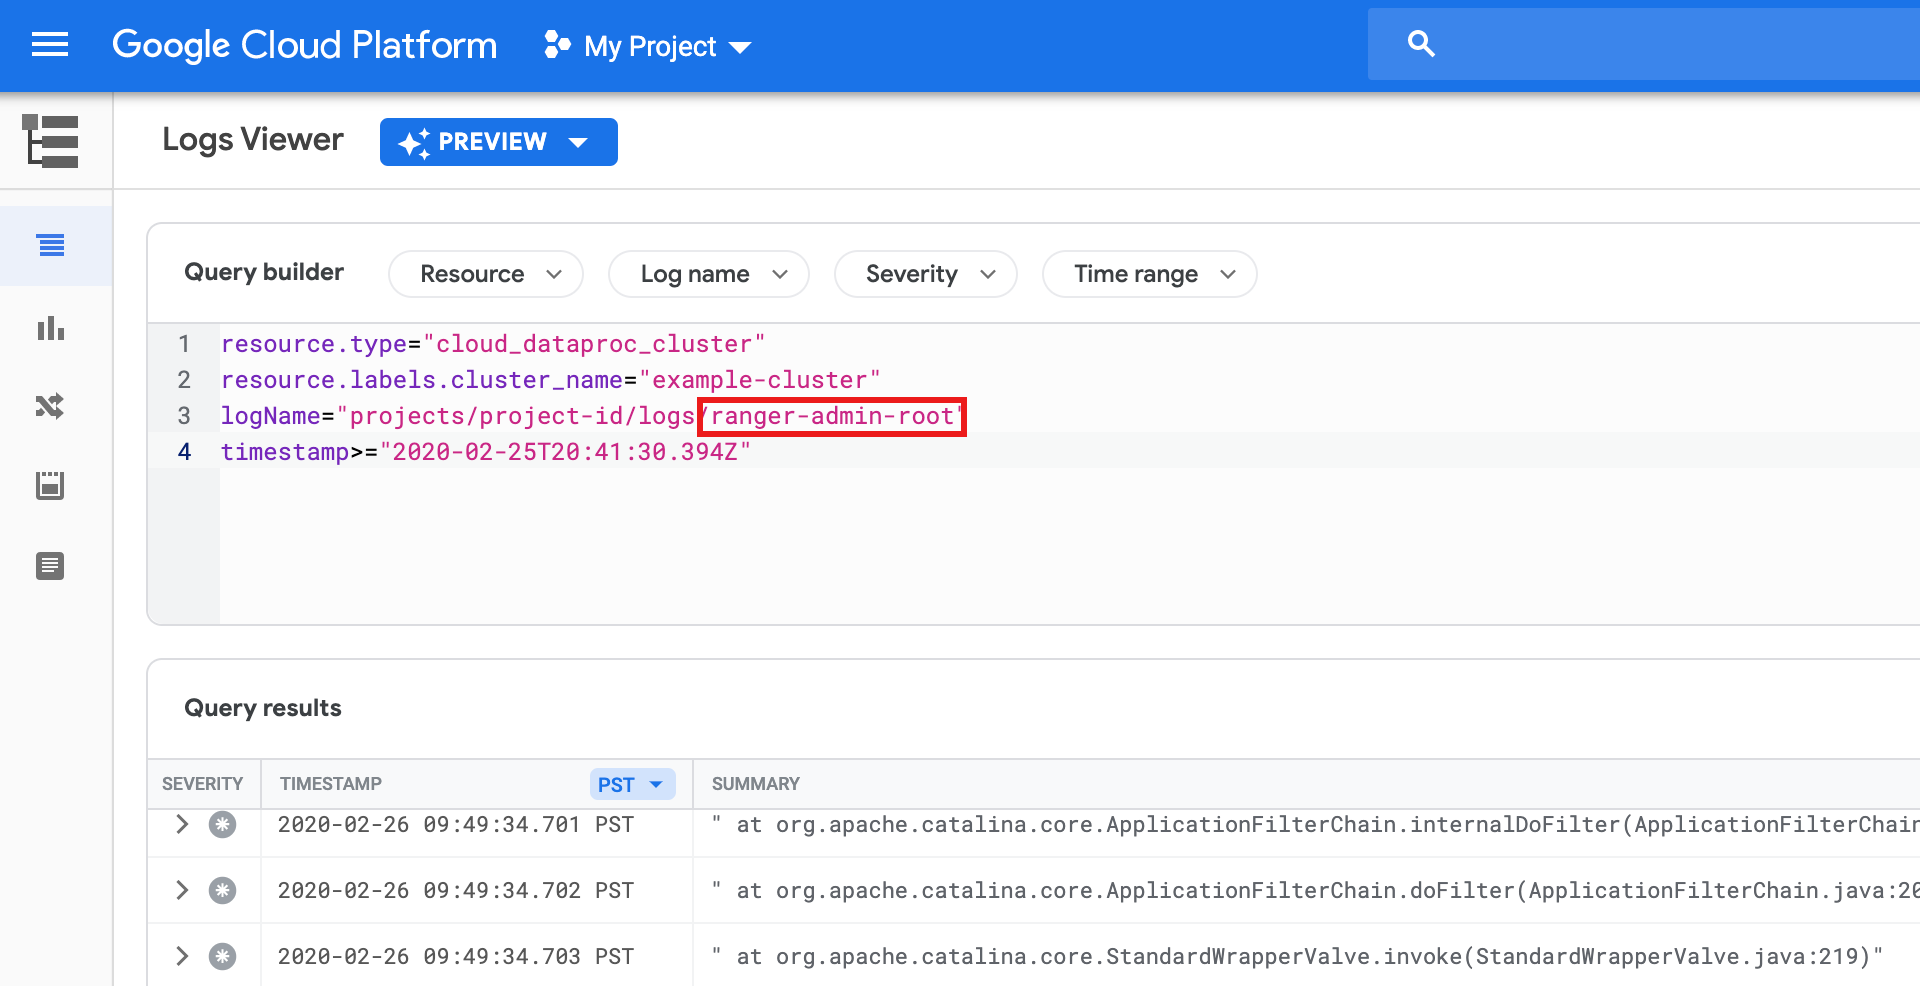This screenshot has height=986, width=1920.
Task: Click the timestamp line in query editor
Action: pyautogui.click(x=485, y=452)
